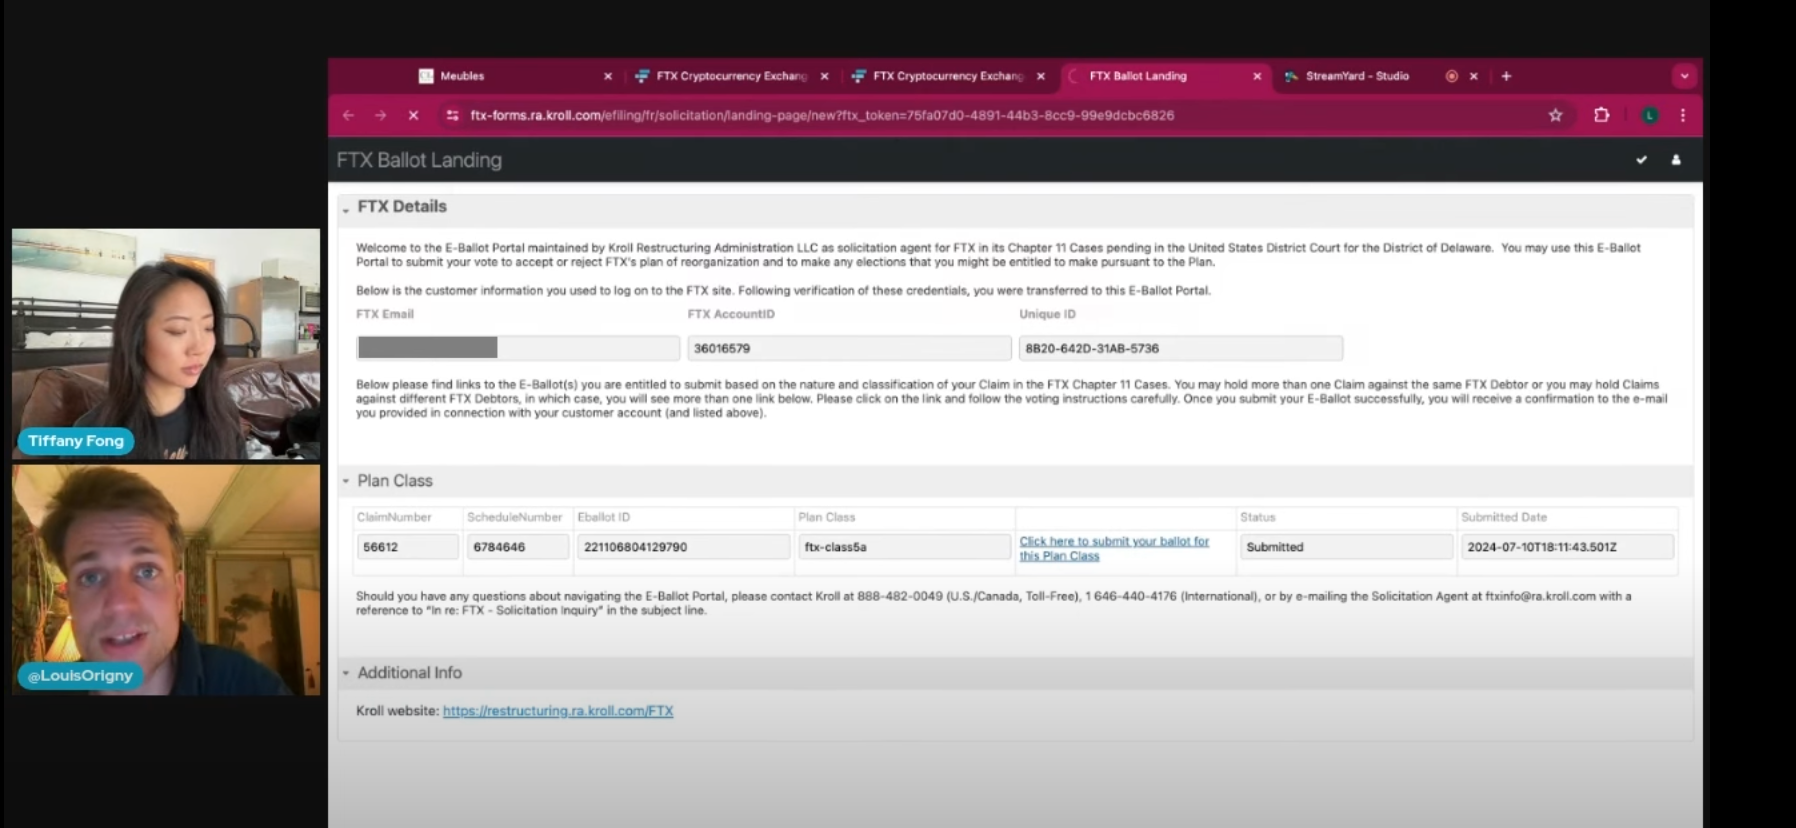Click the 'FTX Email' label
1796x828 pixels.
(x=385, y=314)
